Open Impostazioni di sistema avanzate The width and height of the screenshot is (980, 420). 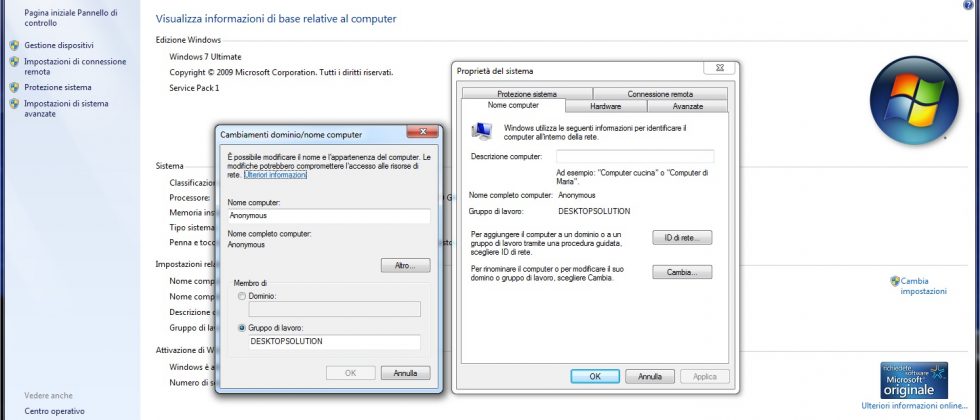(x=66, y=109)
